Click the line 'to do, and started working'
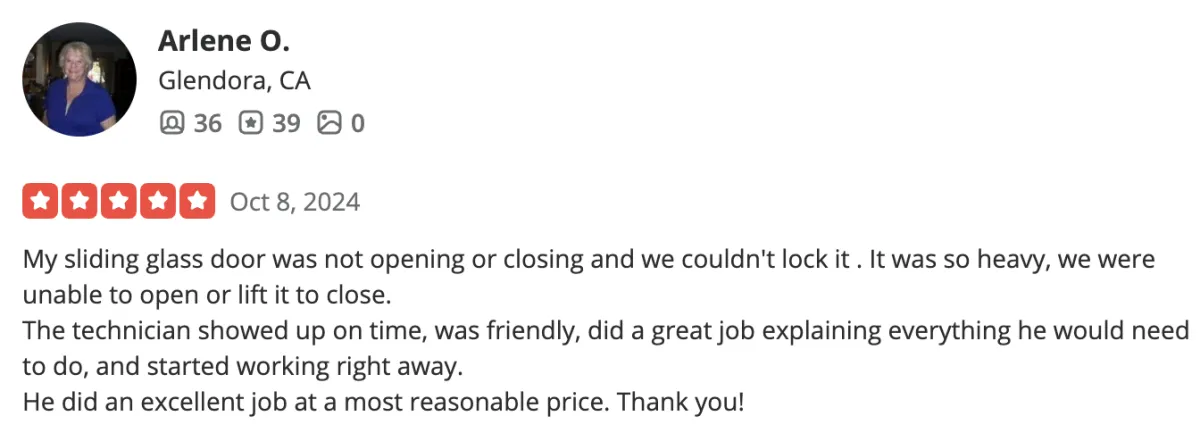 (x=243, y=367)
